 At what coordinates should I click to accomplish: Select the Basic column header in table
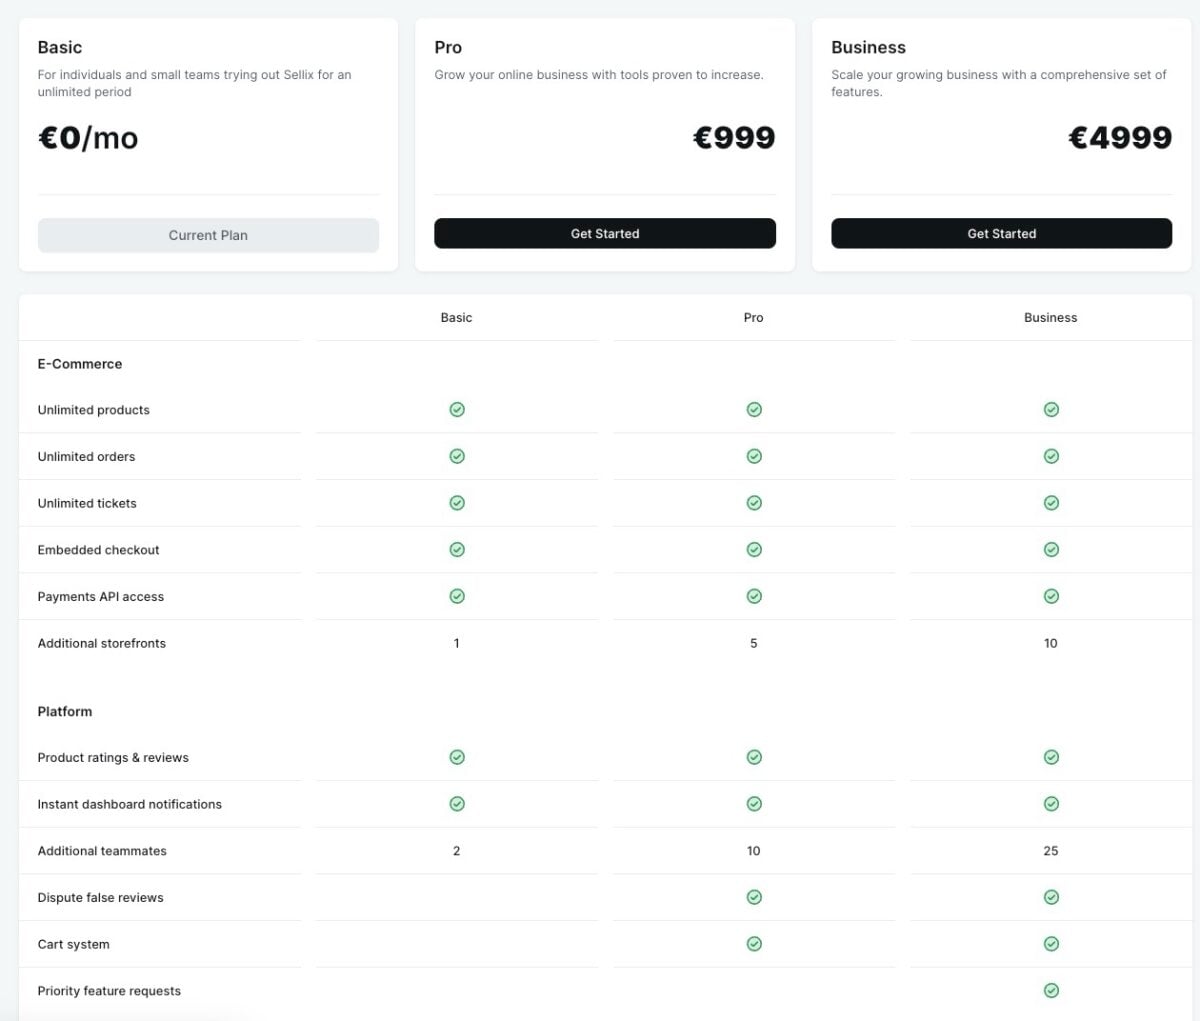(x=456, y=317)
